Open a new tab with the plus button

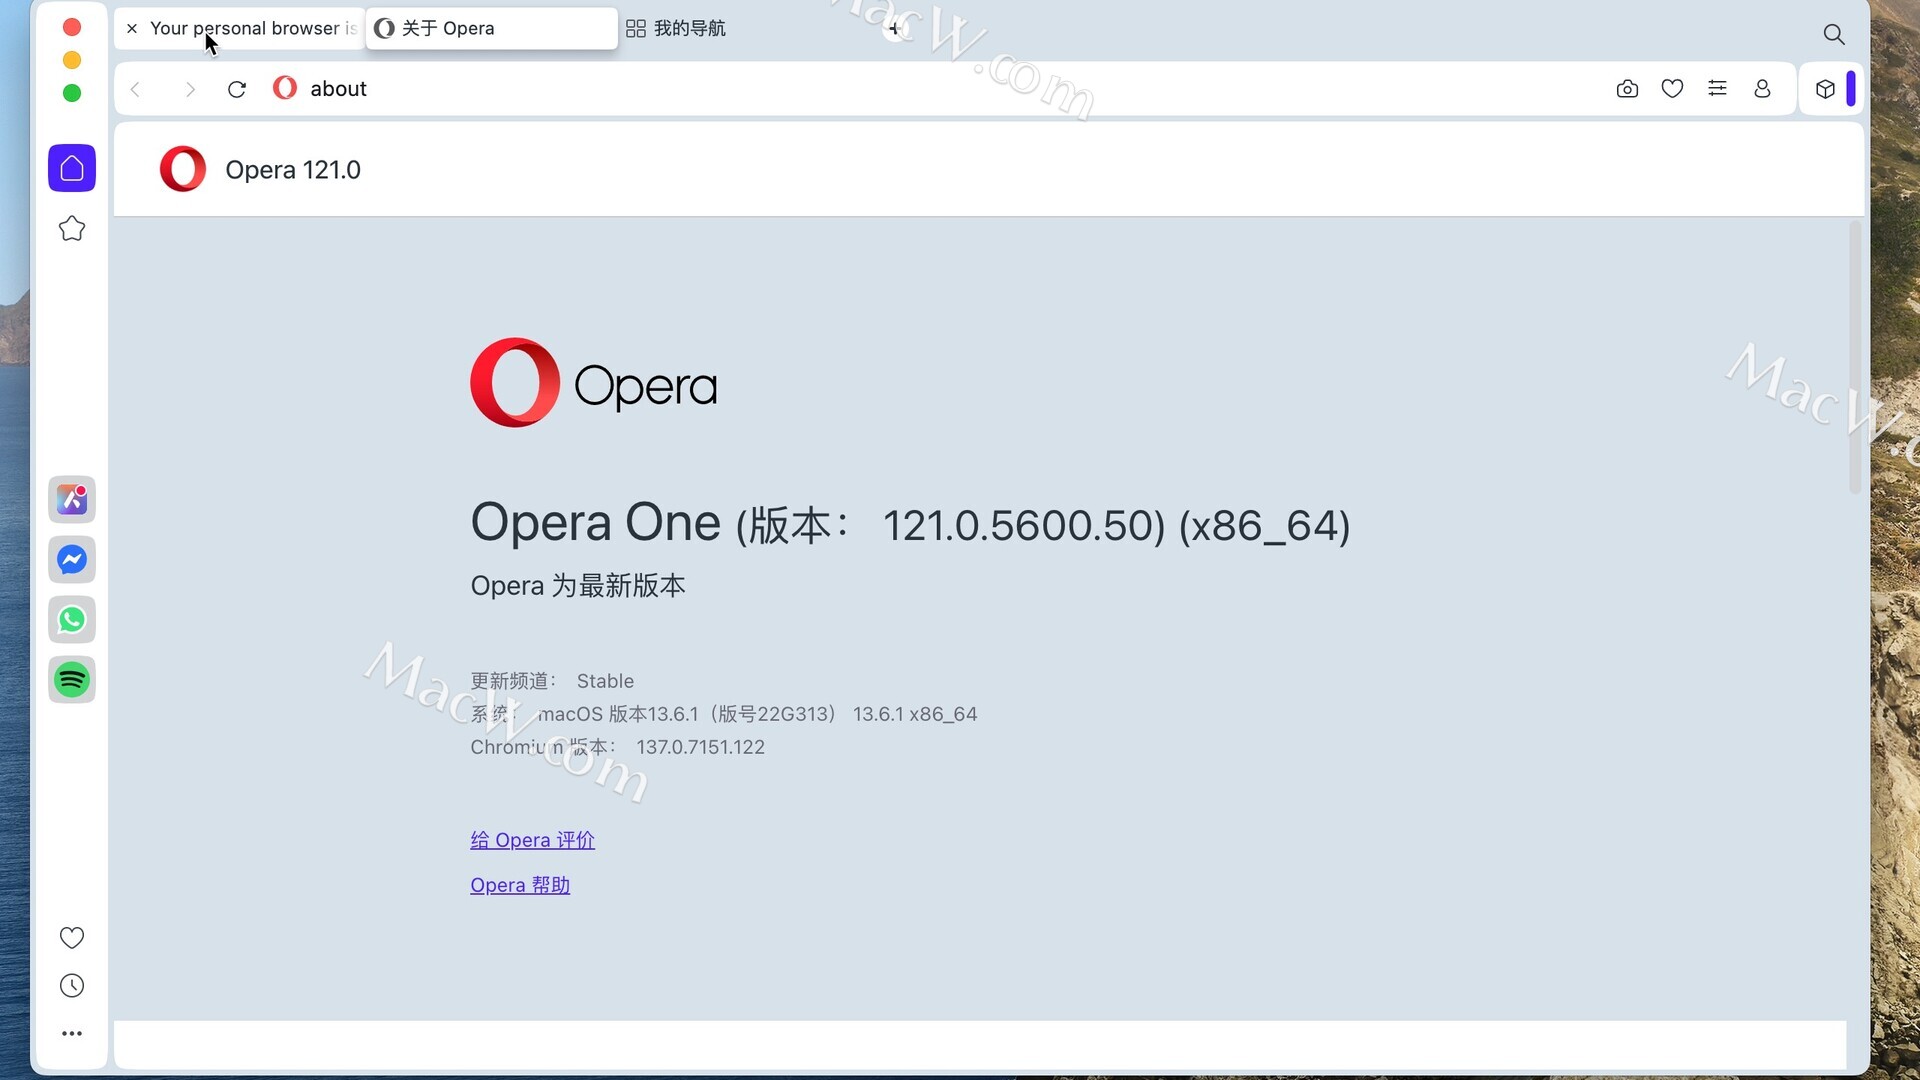tap(894, 29)
